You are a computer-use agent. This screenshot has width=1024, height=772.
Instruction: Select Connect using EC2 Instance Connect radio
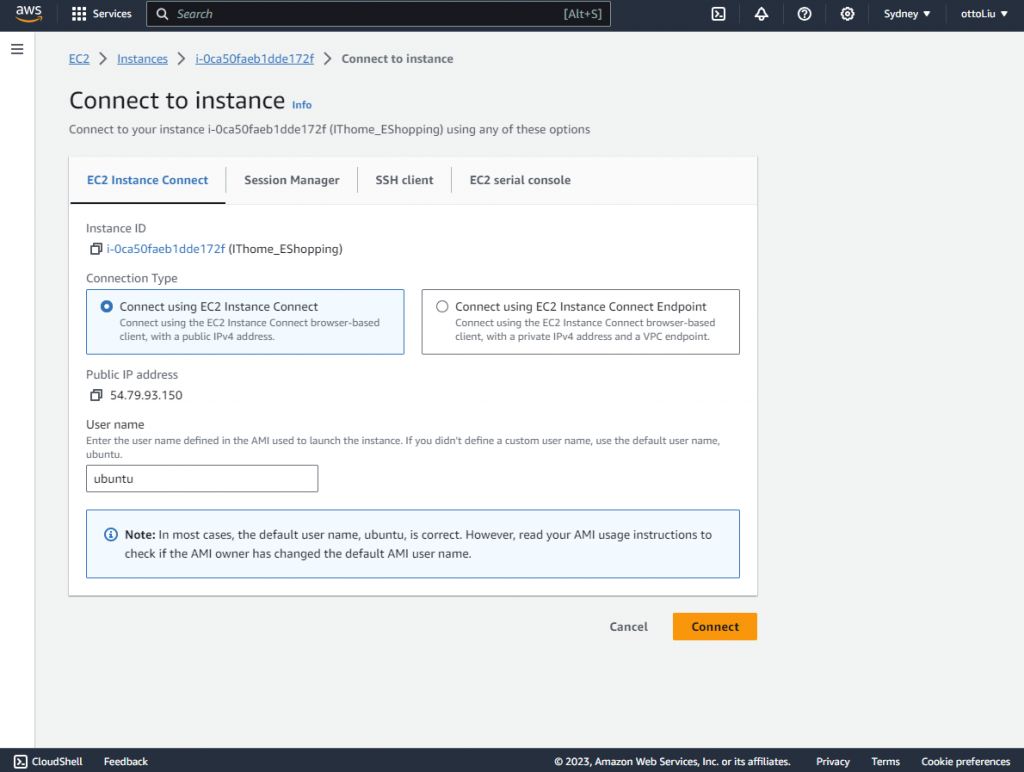click(106, 306)
